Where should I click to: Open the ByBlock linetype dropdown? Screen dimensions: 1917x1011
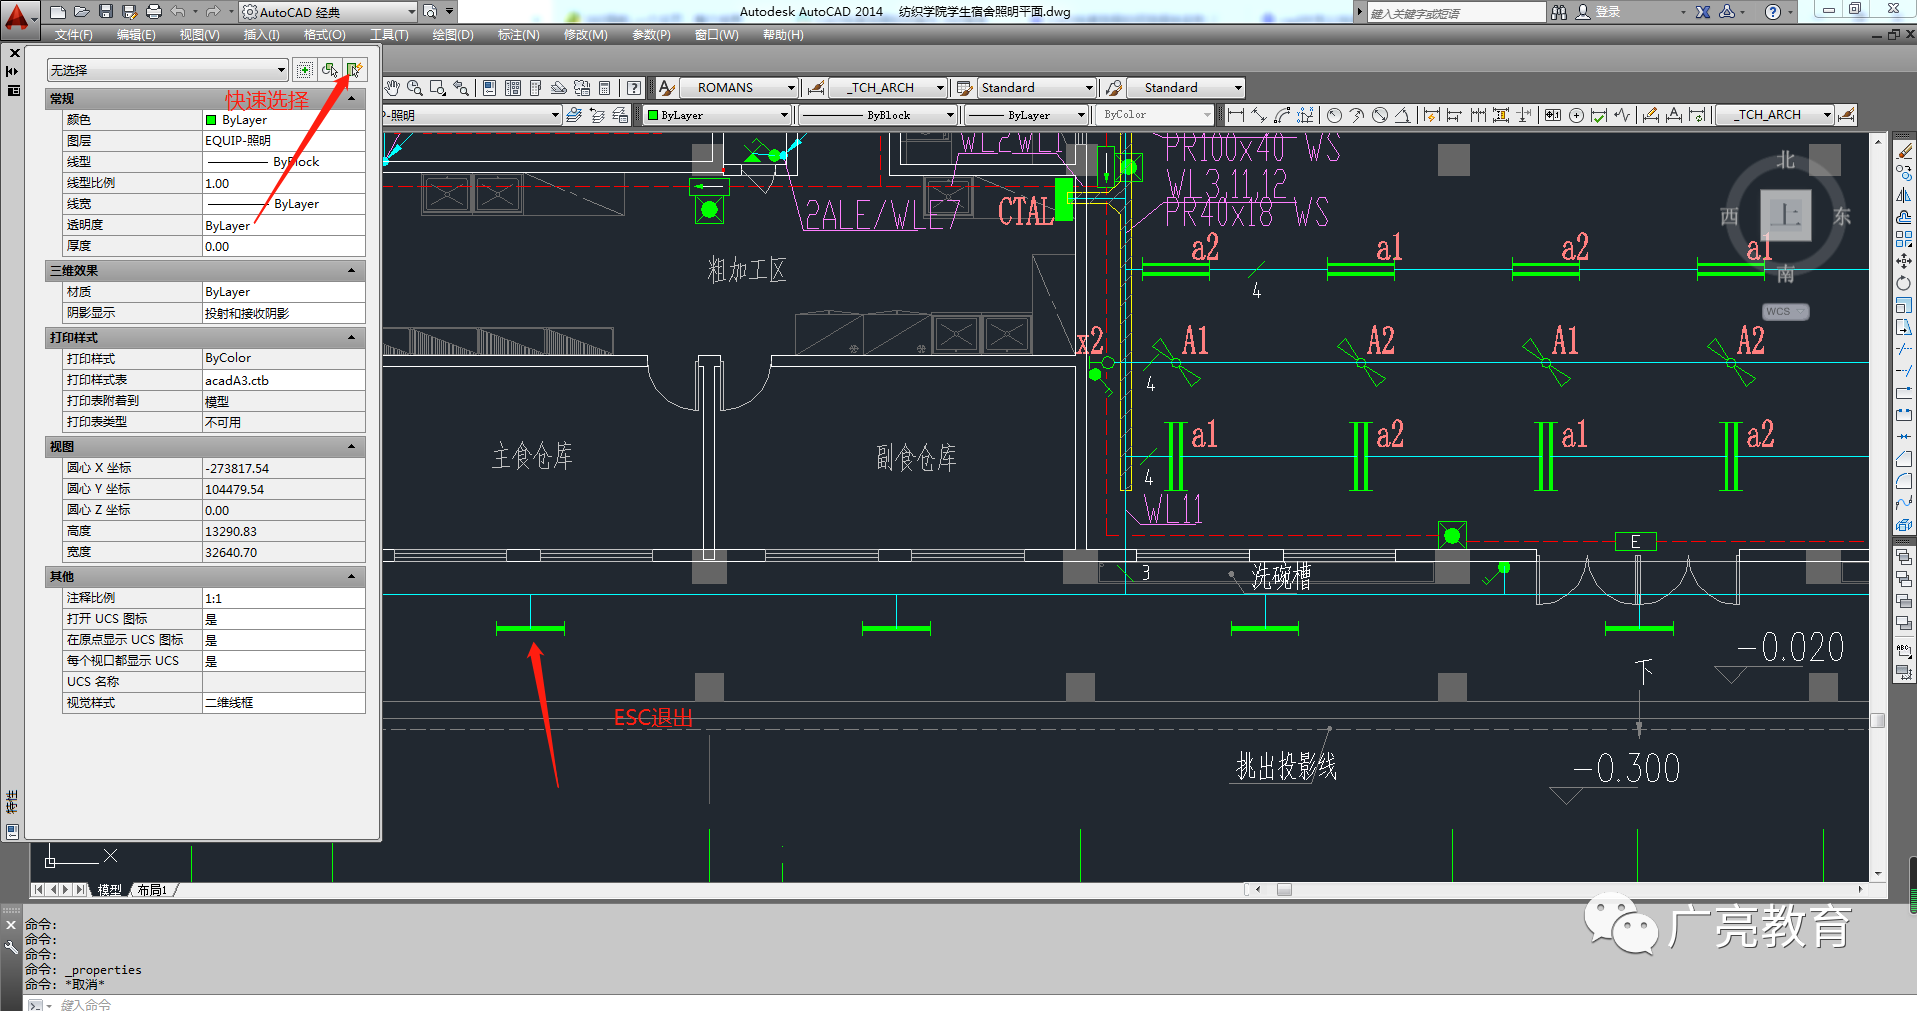pos(878,115)
